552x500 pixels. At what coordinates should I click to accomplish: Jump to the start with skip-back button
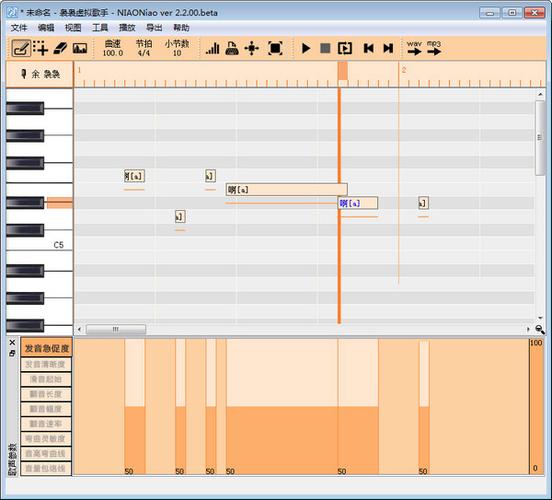coord(369,48)
